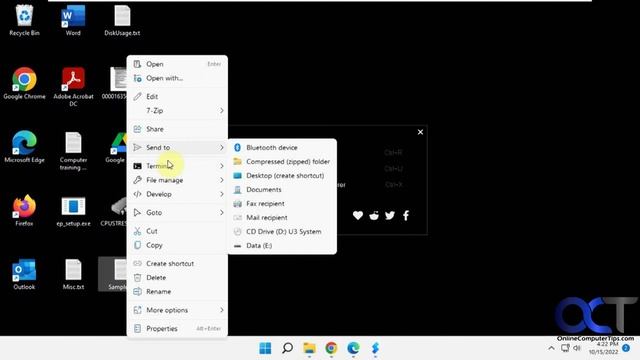This screenshot has height=360, width=640.
Task: Select the Outlook desktop shortcut
Action: point(24,274)
